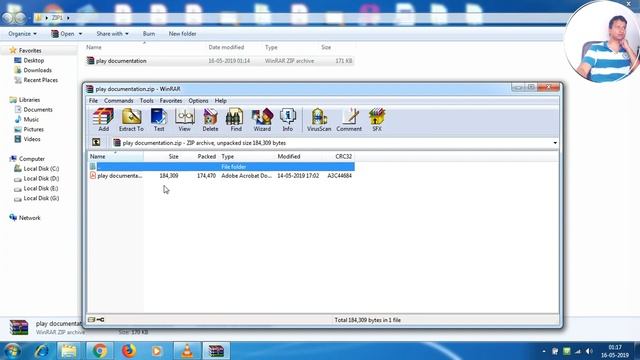Screen dimensions: 640x360
Task: Click the Test archive toolbar icon
Action: coord(159,120)
